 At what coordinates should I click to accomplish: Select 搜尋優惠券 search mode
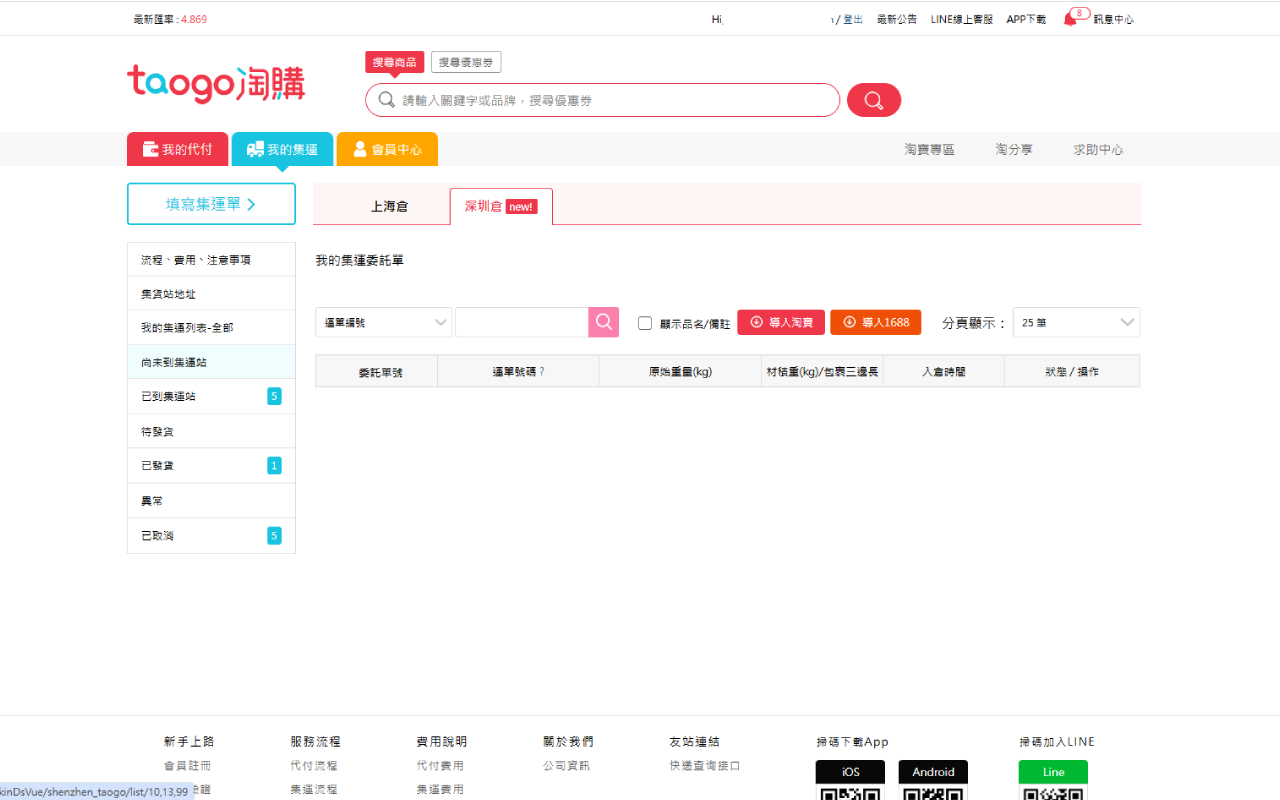[466, 62]
